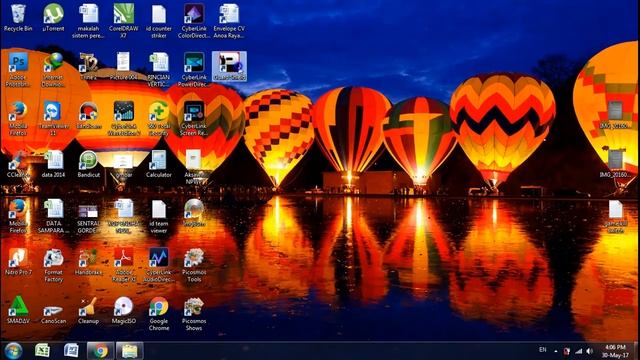Screen dimensions: 640x360
Task: Select the CyberLink WaveEditor 2 shortcut
Action: coord(123,118)
